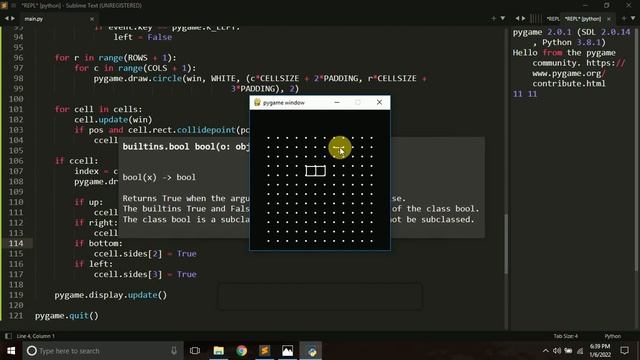
Task: Open the Windows Start menu
Action: (x=11, y=351)
